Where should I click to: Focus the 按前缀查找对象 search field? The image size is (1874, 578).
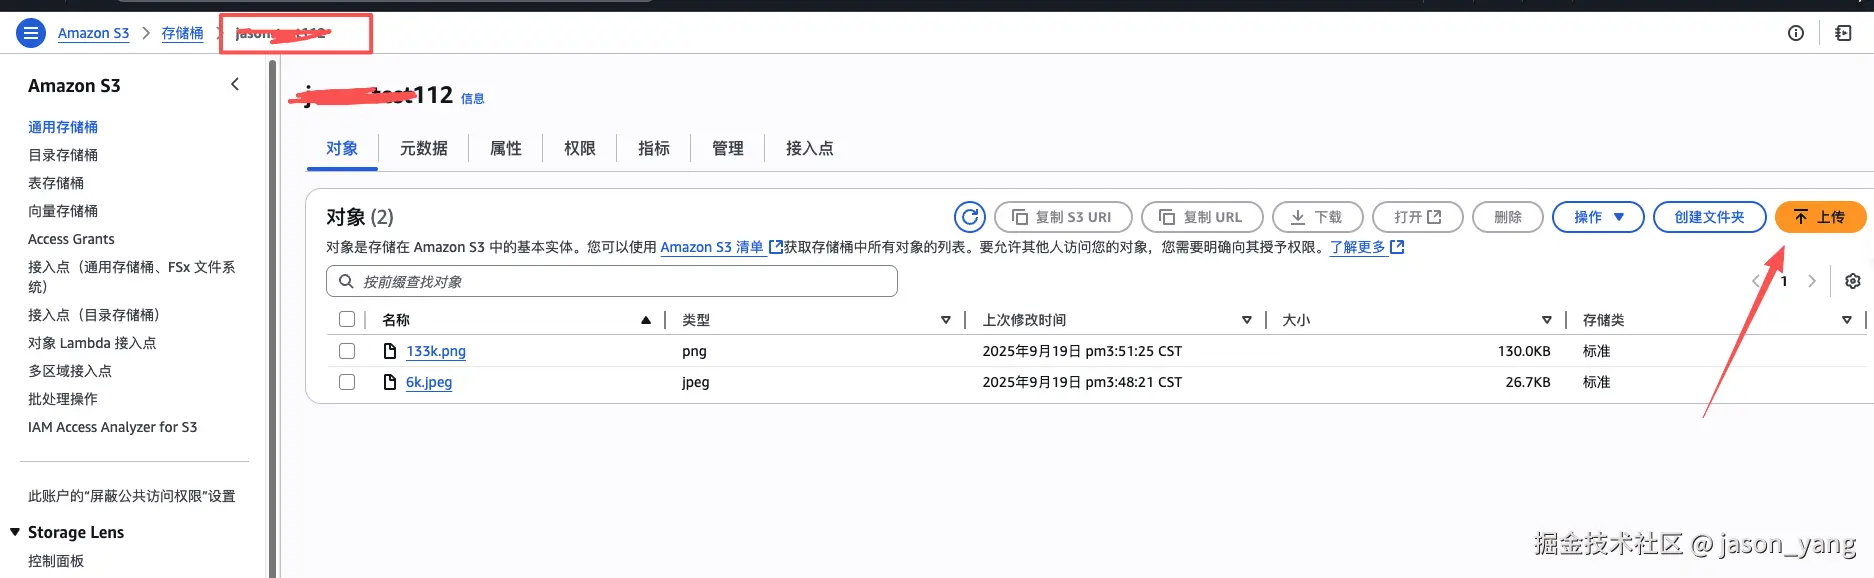(612, 281)
